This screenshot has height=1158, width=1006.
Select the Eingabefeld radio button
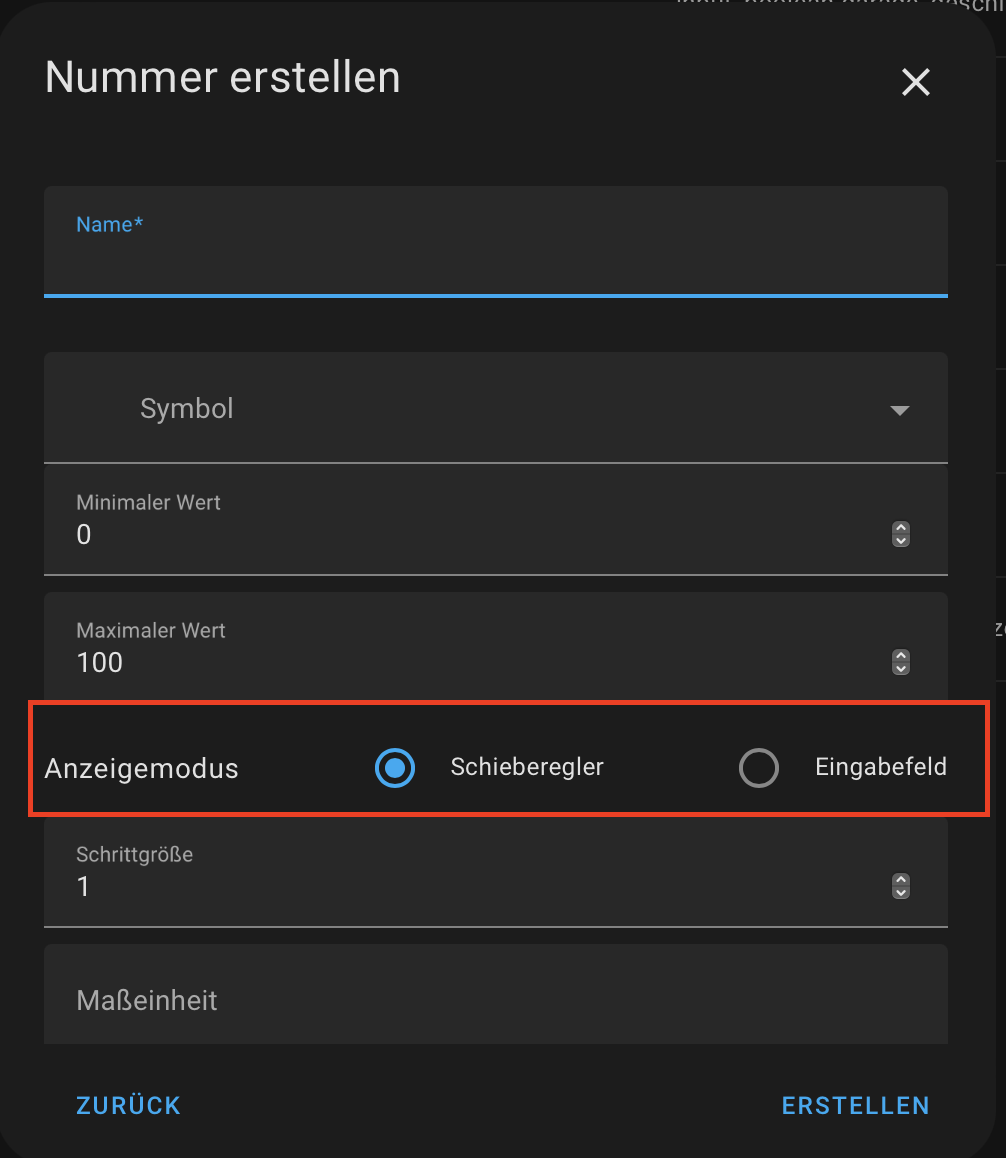pos(759,768)
